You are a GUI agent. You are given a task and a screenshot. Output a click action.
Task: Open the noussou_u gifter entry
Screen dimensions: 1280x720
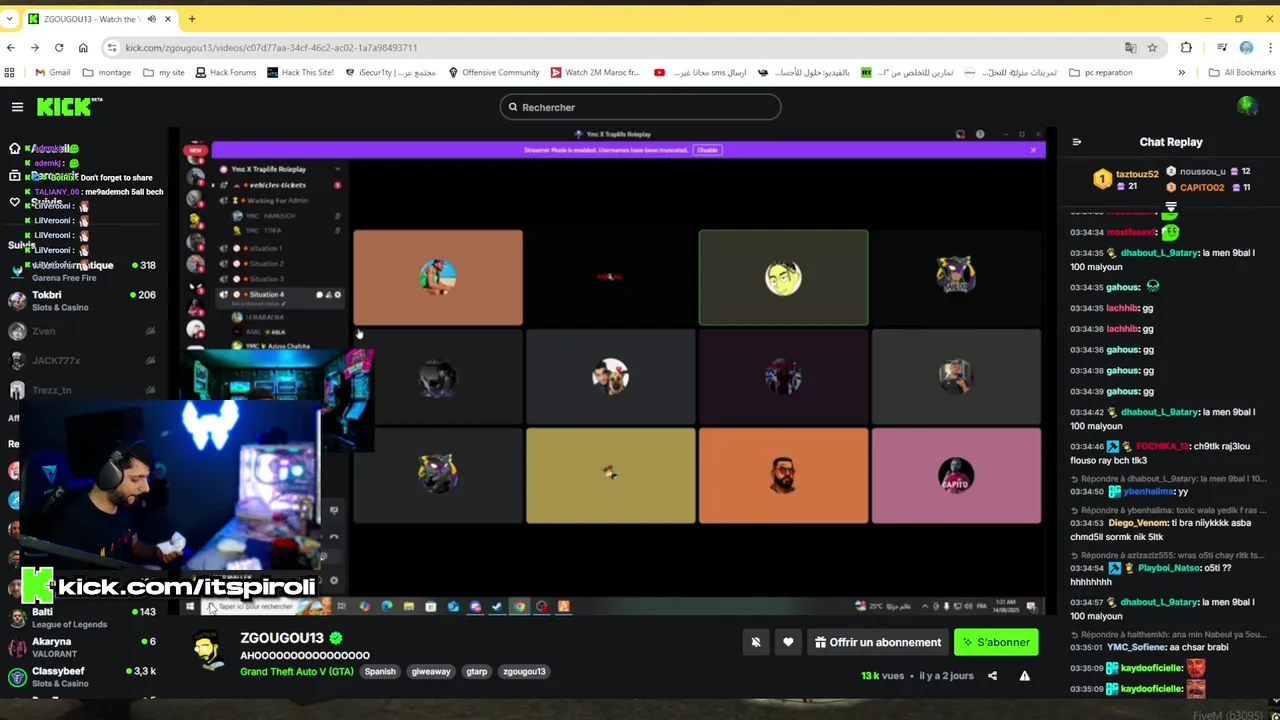tap(1208, 172)
